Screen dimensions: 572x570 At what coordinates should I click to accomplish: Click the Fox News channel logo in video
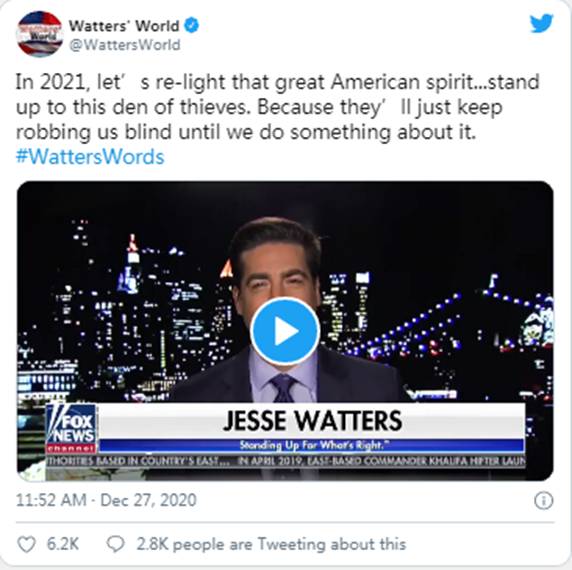[x=72, y=429]
